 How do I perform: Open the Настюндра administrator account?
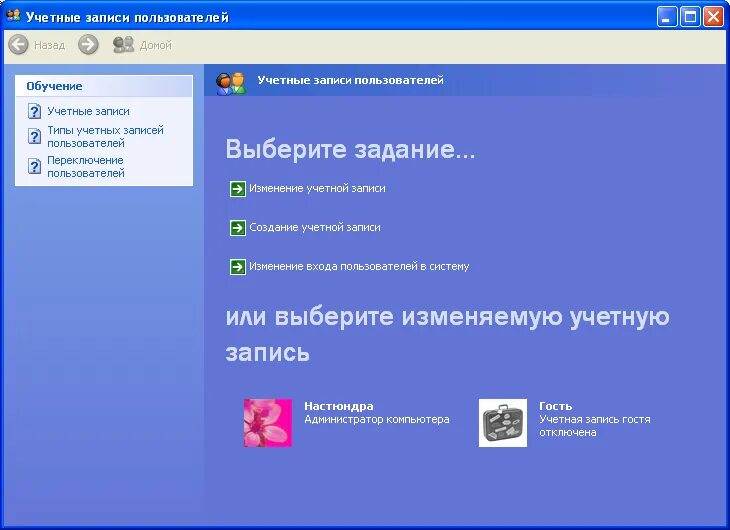[x=338, y=406]
